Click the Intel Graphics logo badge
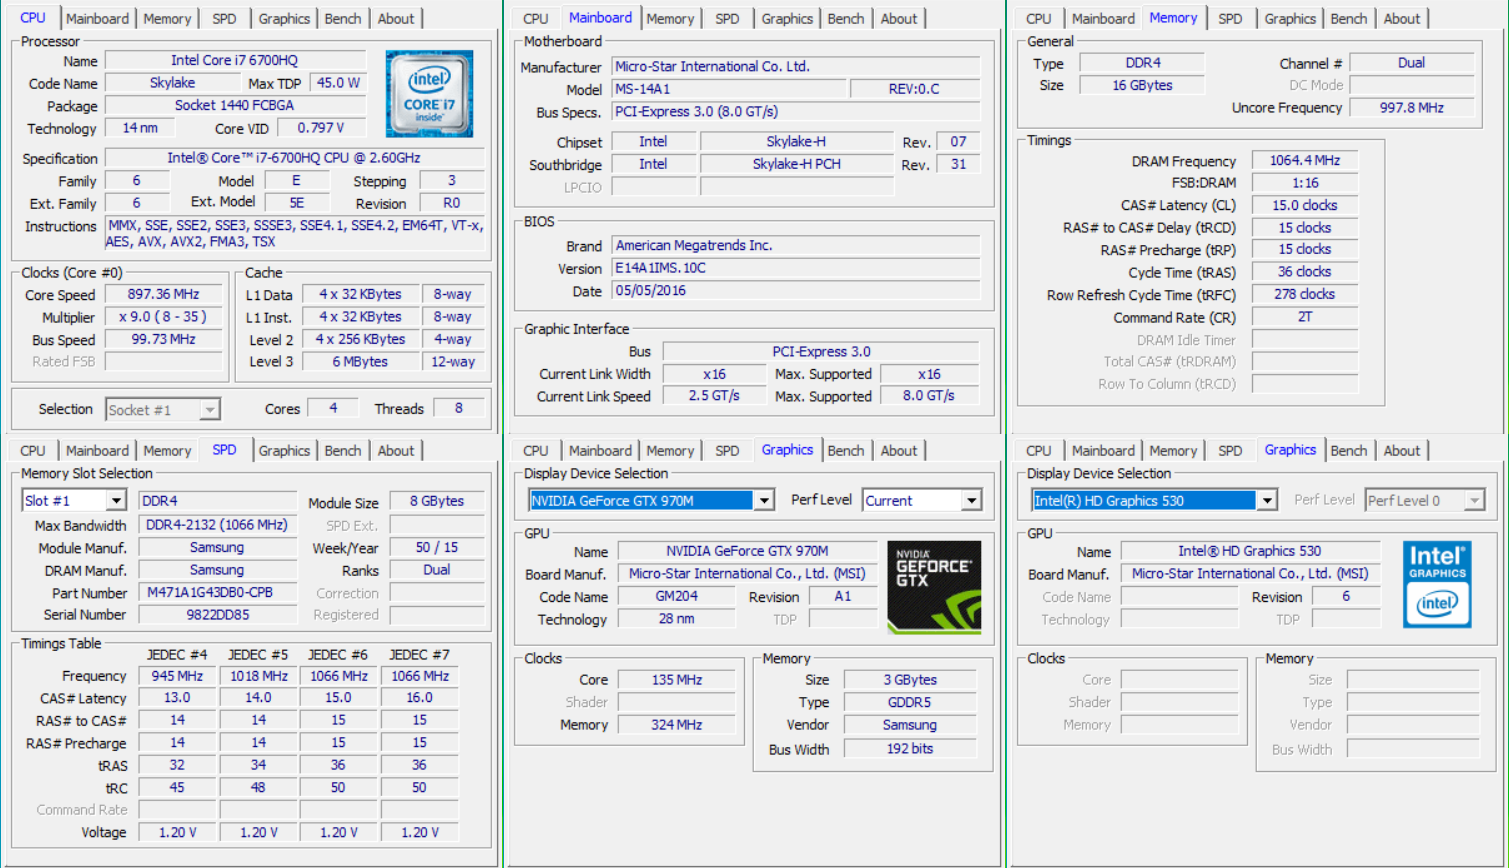 1437,585
